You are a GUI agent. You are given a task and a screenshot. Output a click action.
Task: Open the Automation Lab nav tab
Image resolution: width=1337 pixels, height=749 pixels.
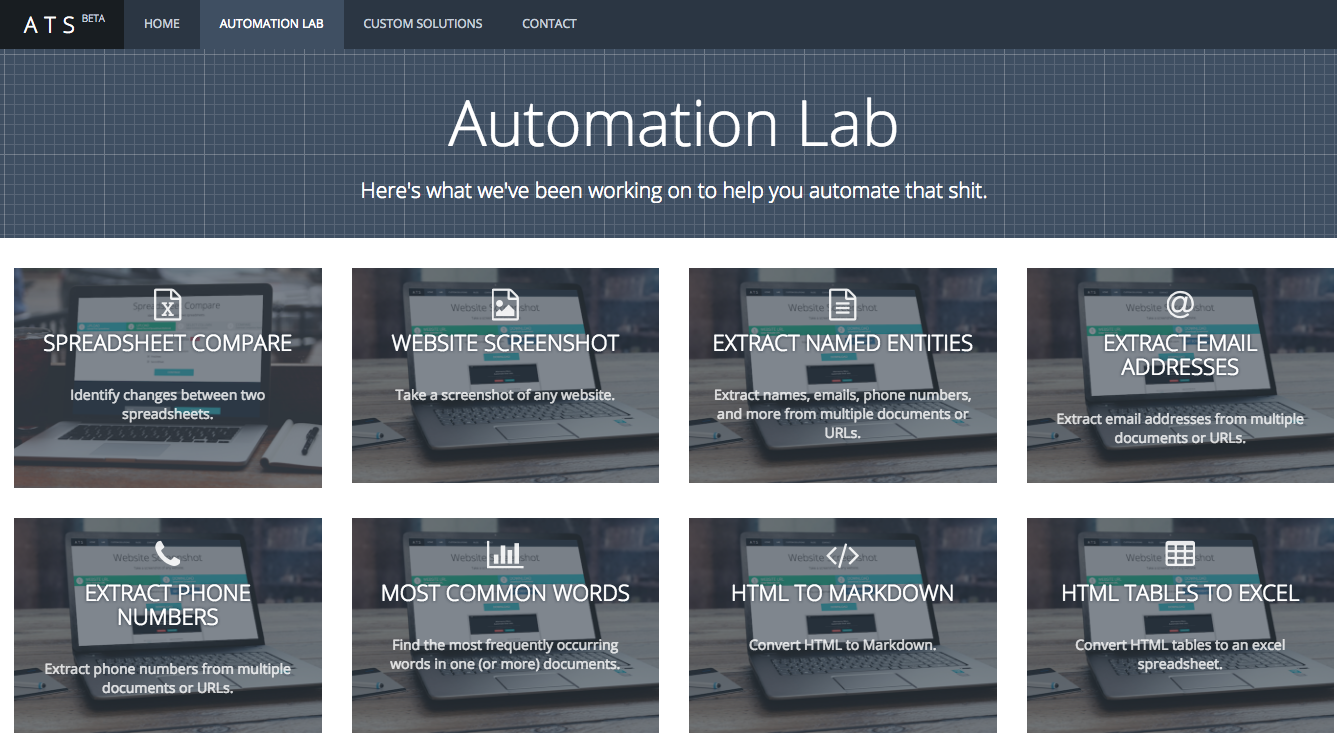271,24
